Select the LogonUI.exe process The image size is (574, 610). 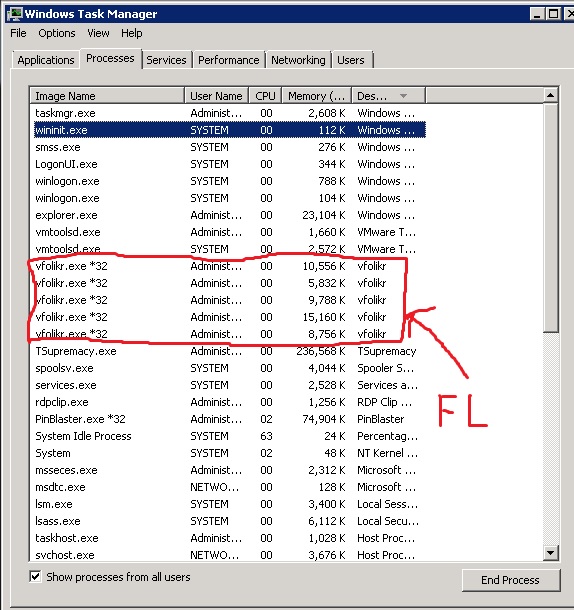coord(228,164)
